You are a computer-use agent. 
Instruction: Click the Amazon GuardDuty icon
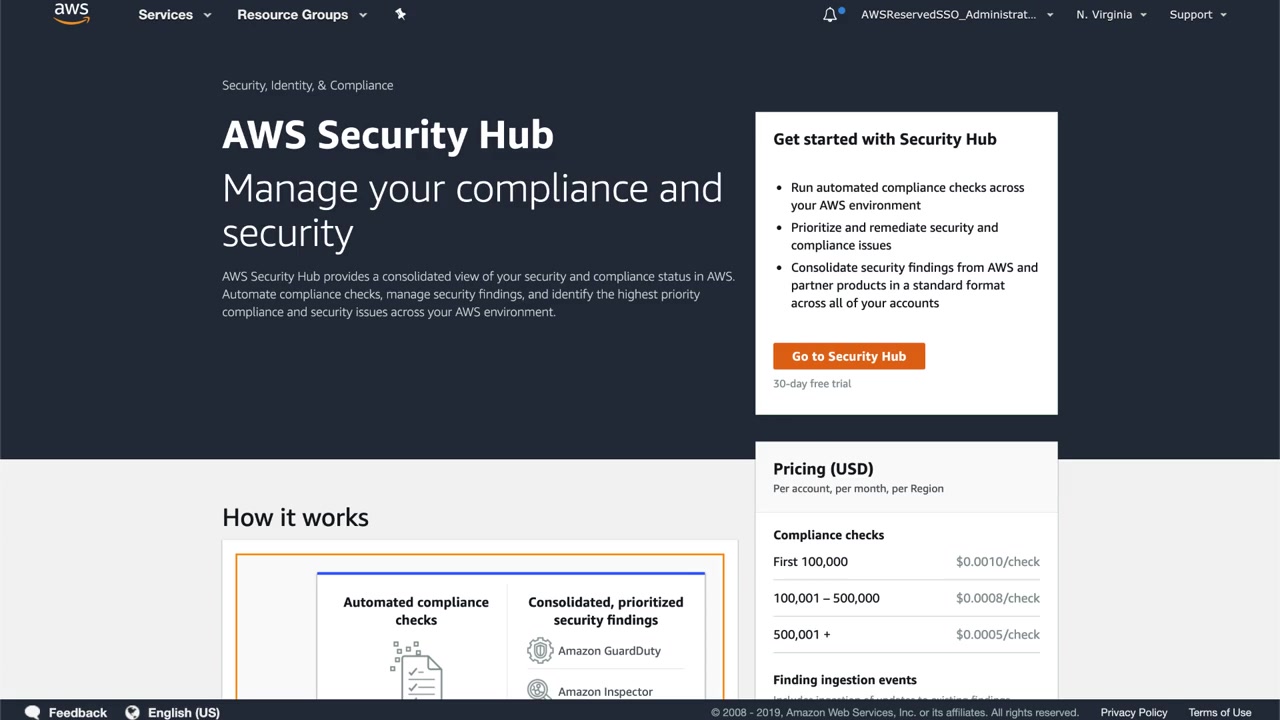pyautogui.click(x=540, y=651)
